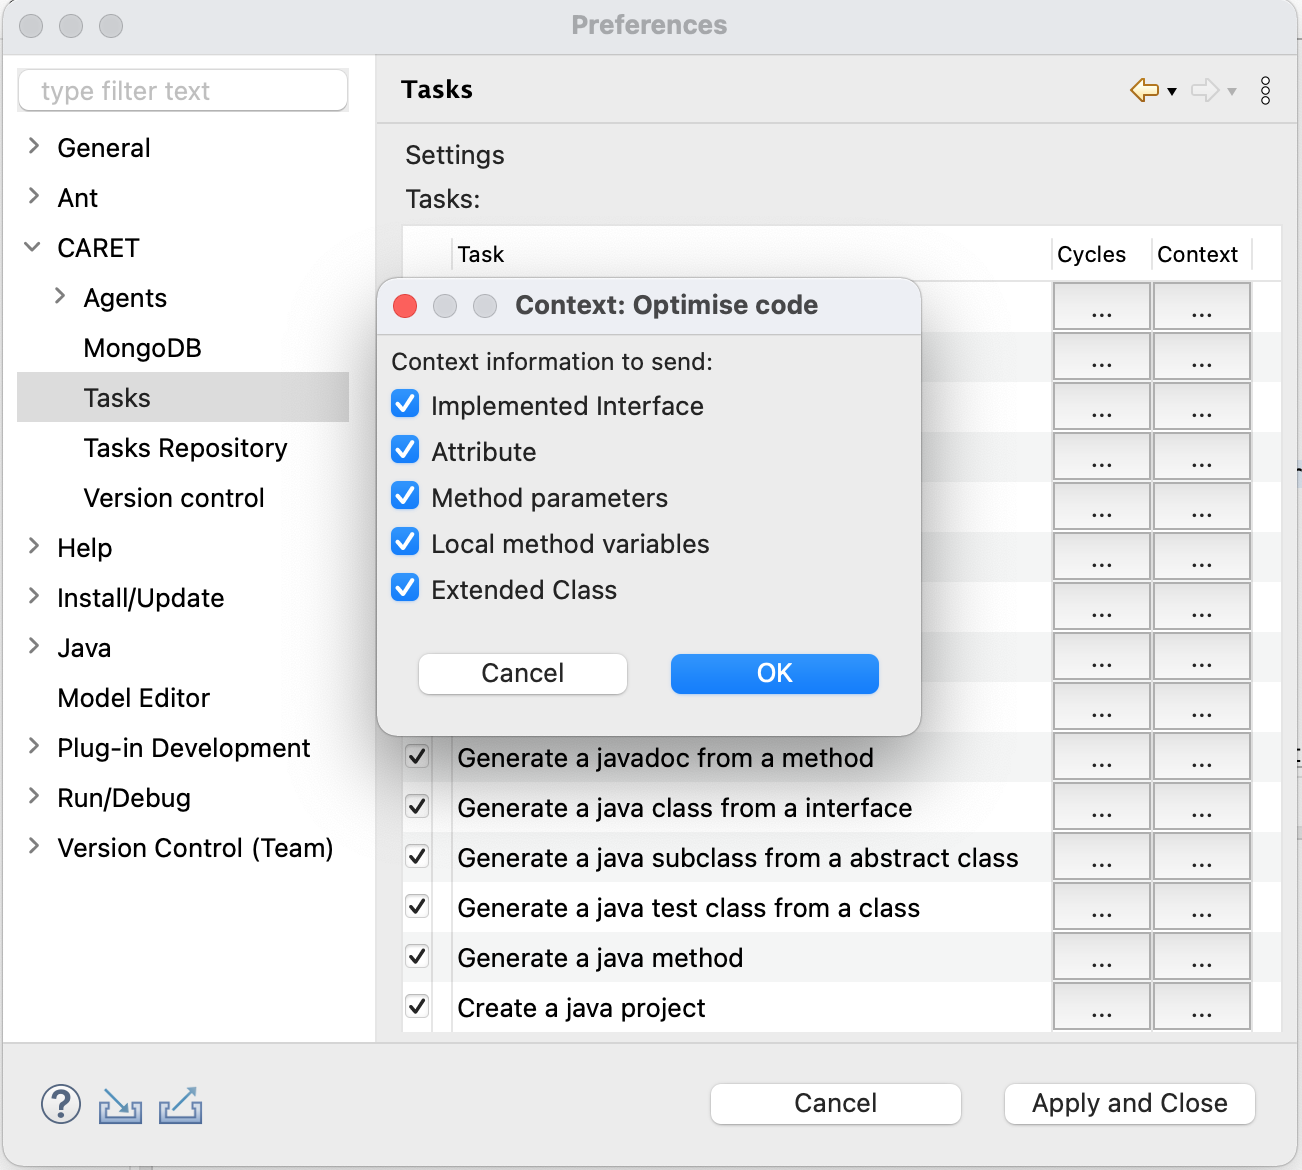The height and width of the screenshot is (1170, 1302).
Task: Select Tasks Repository in the sidebar
Action: tap(185, 448)
